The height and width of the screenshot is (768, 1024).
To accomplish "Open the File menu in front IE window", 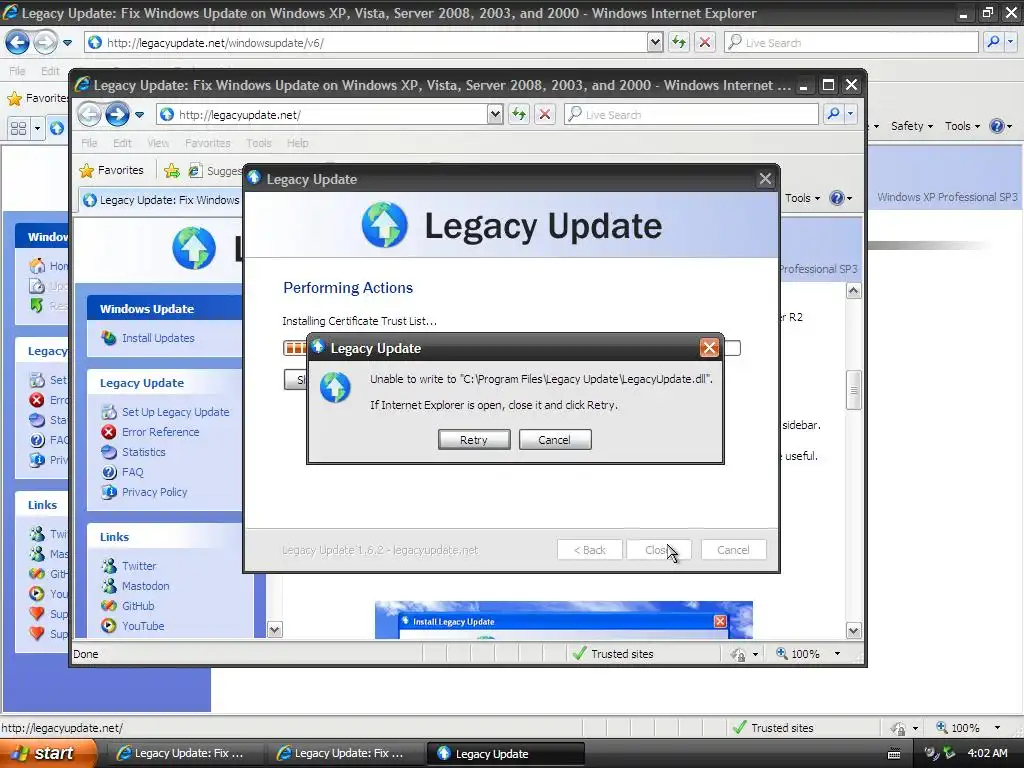I will 89,143.
